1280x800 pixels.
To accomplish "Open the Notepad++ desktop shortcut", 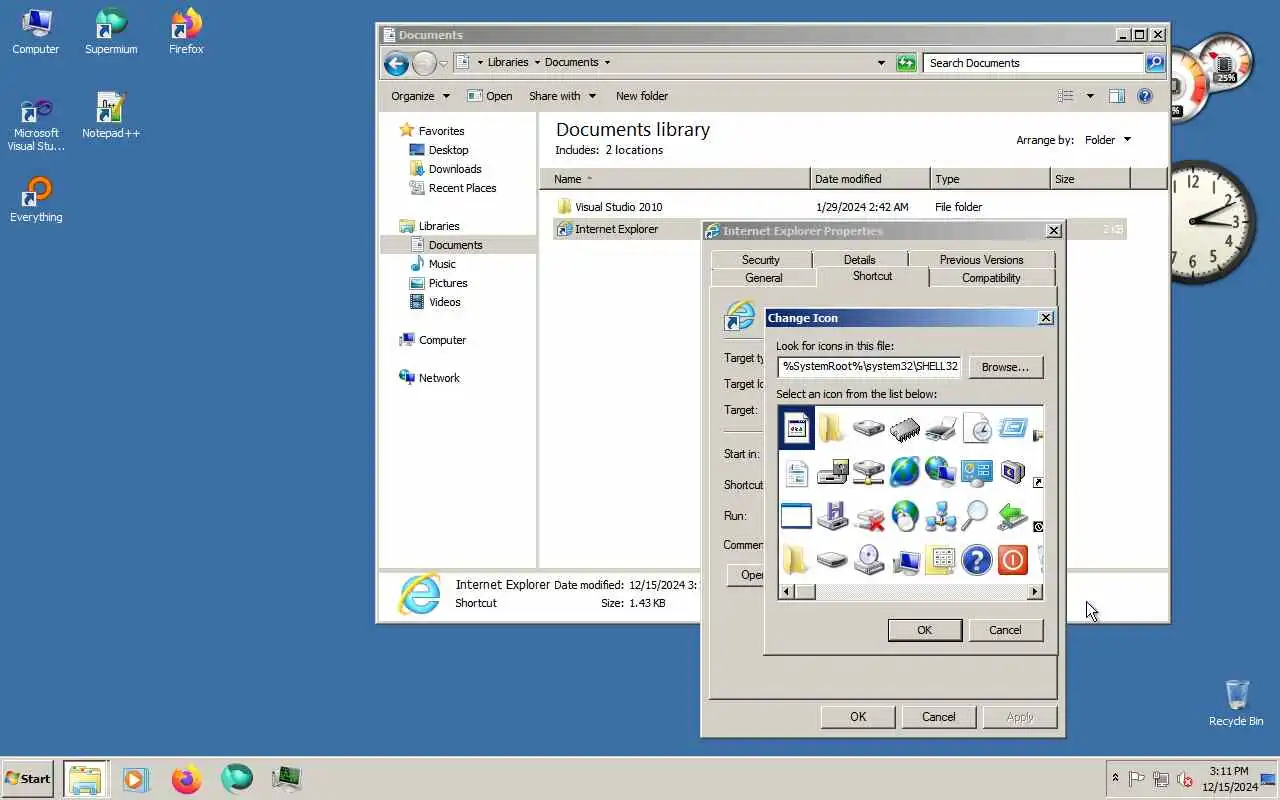I will click(111, 116).
